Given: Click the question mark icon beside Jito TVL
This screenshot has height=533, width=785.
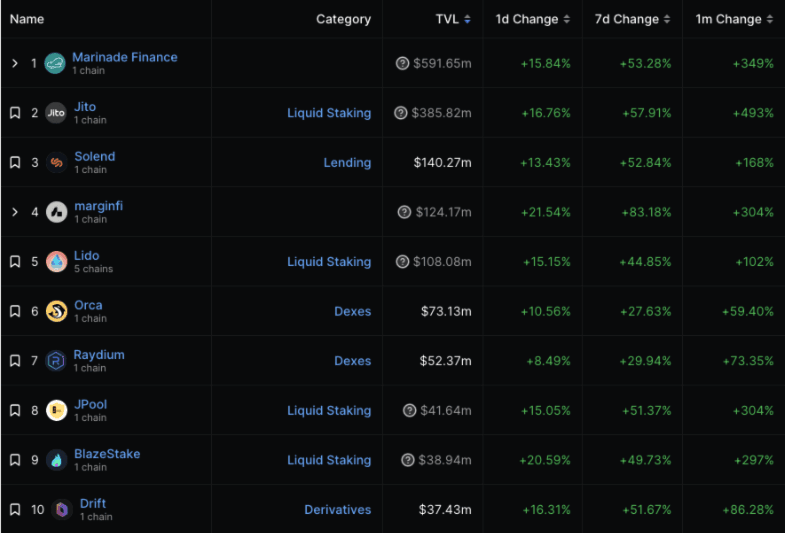Looking at the screenshot, I should tap(401, 113).
